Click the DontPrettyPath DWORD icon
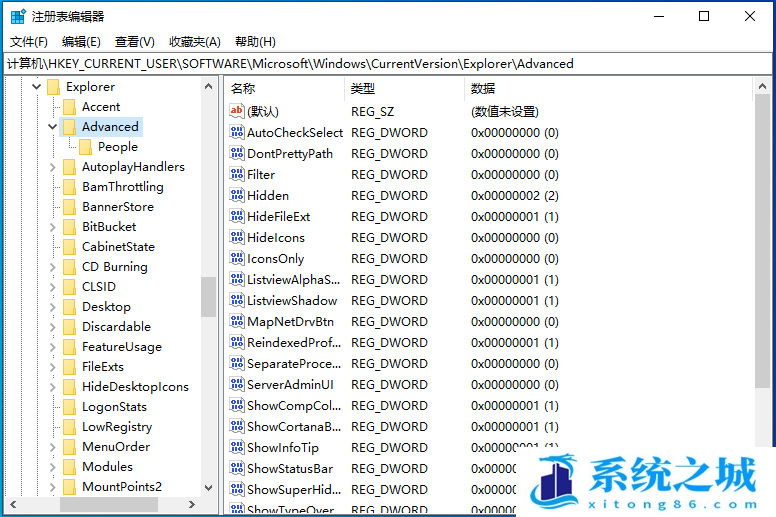Viewport: 776px width, 517px height. click(237, 153)
